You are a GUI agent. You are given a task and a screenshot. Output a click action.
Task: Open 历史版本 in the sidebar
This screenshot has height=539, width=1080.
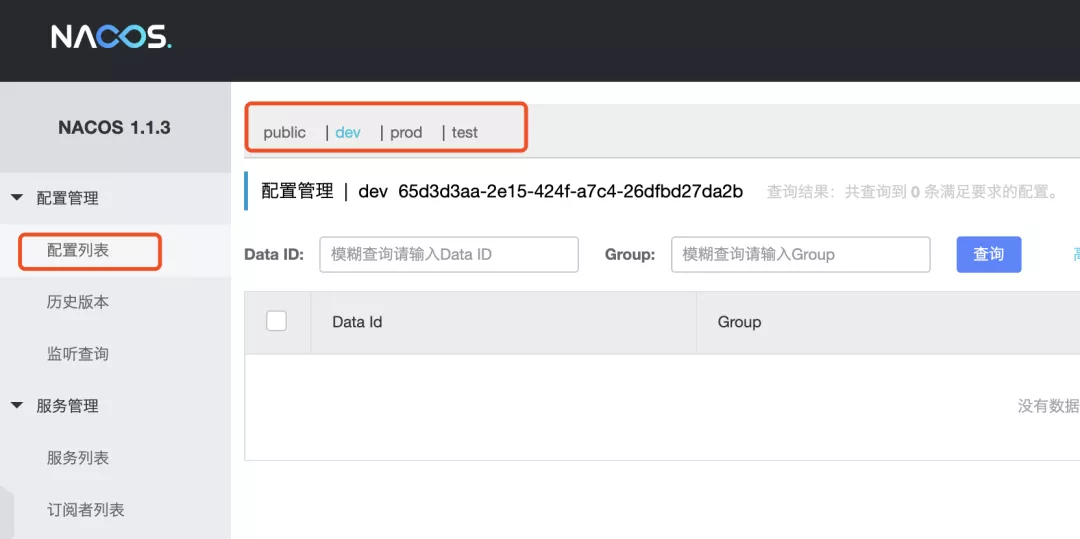click(x=78, y=302)
